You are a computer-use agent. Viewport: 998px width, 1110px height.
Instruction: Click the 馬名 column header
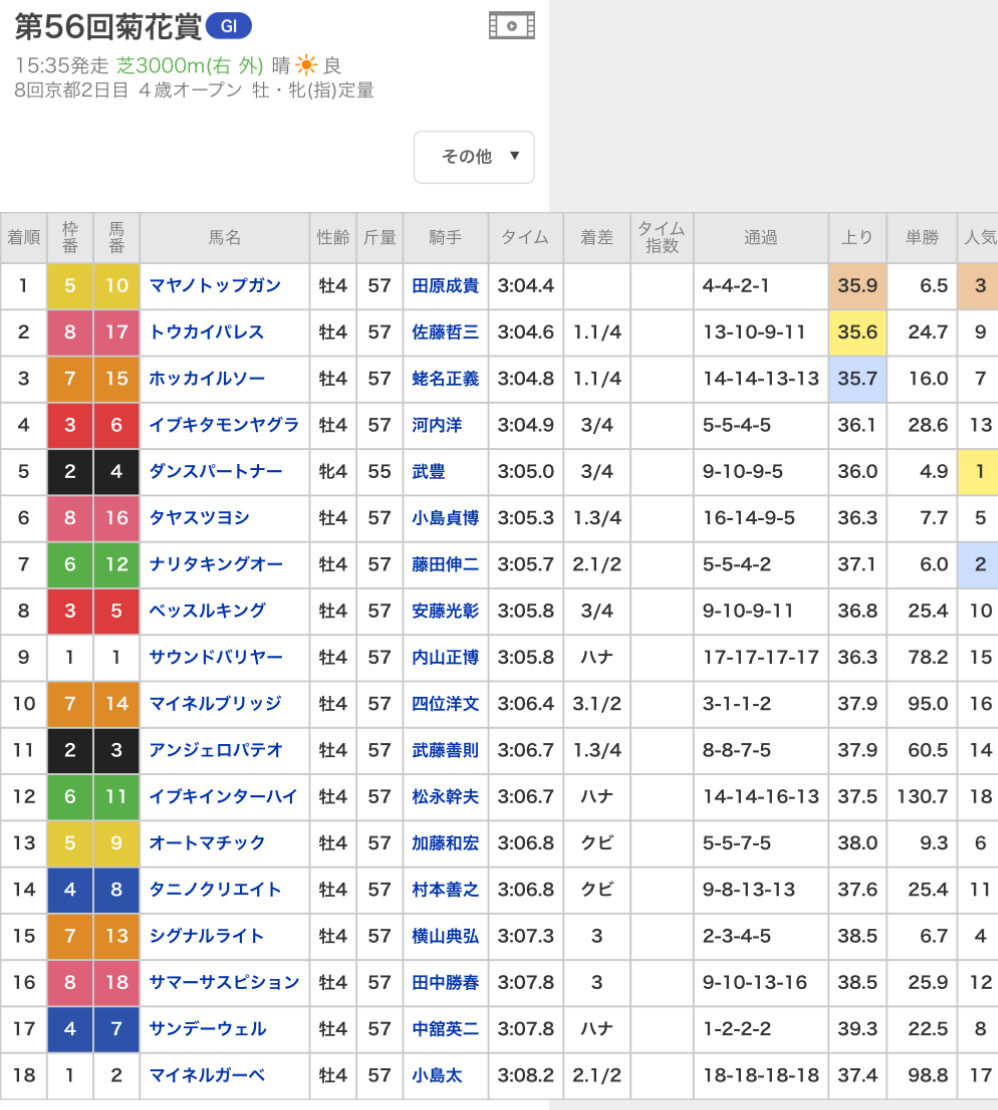coord(225,238)
